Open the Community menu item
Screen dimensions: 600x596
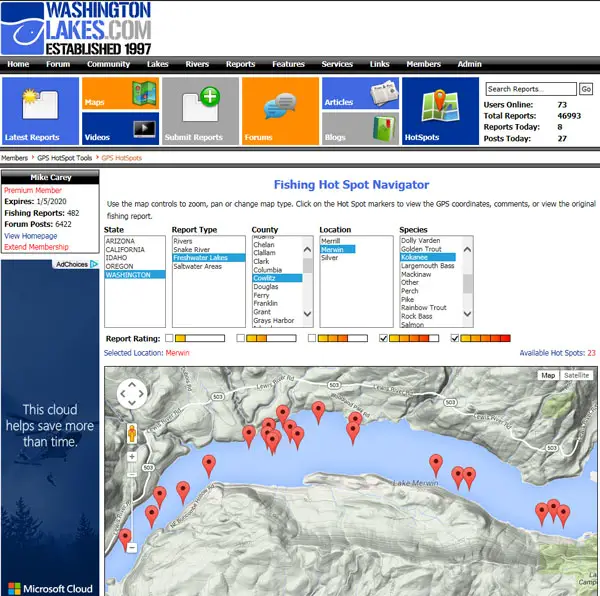[x=108, y=64]
